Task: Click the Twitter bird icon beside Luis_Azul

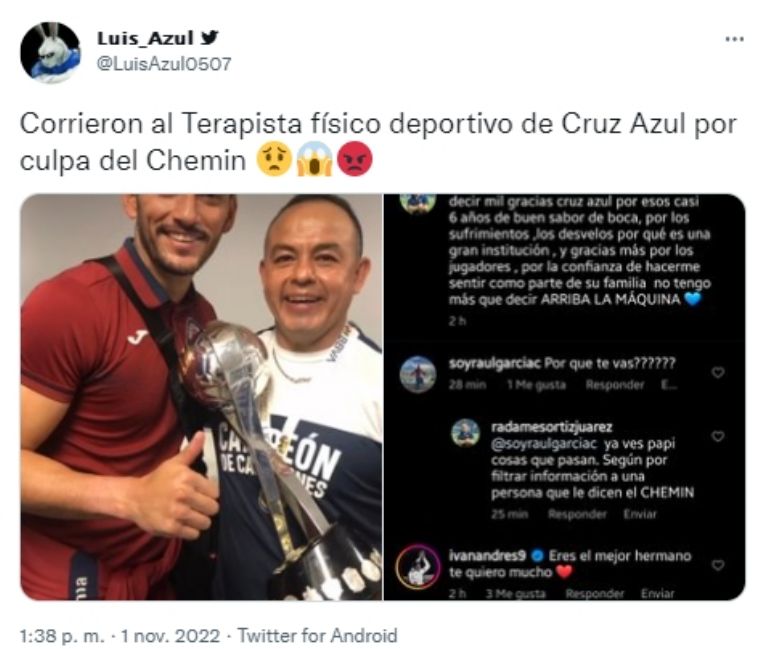Action: pyautogui.click(x=209, y=37)
